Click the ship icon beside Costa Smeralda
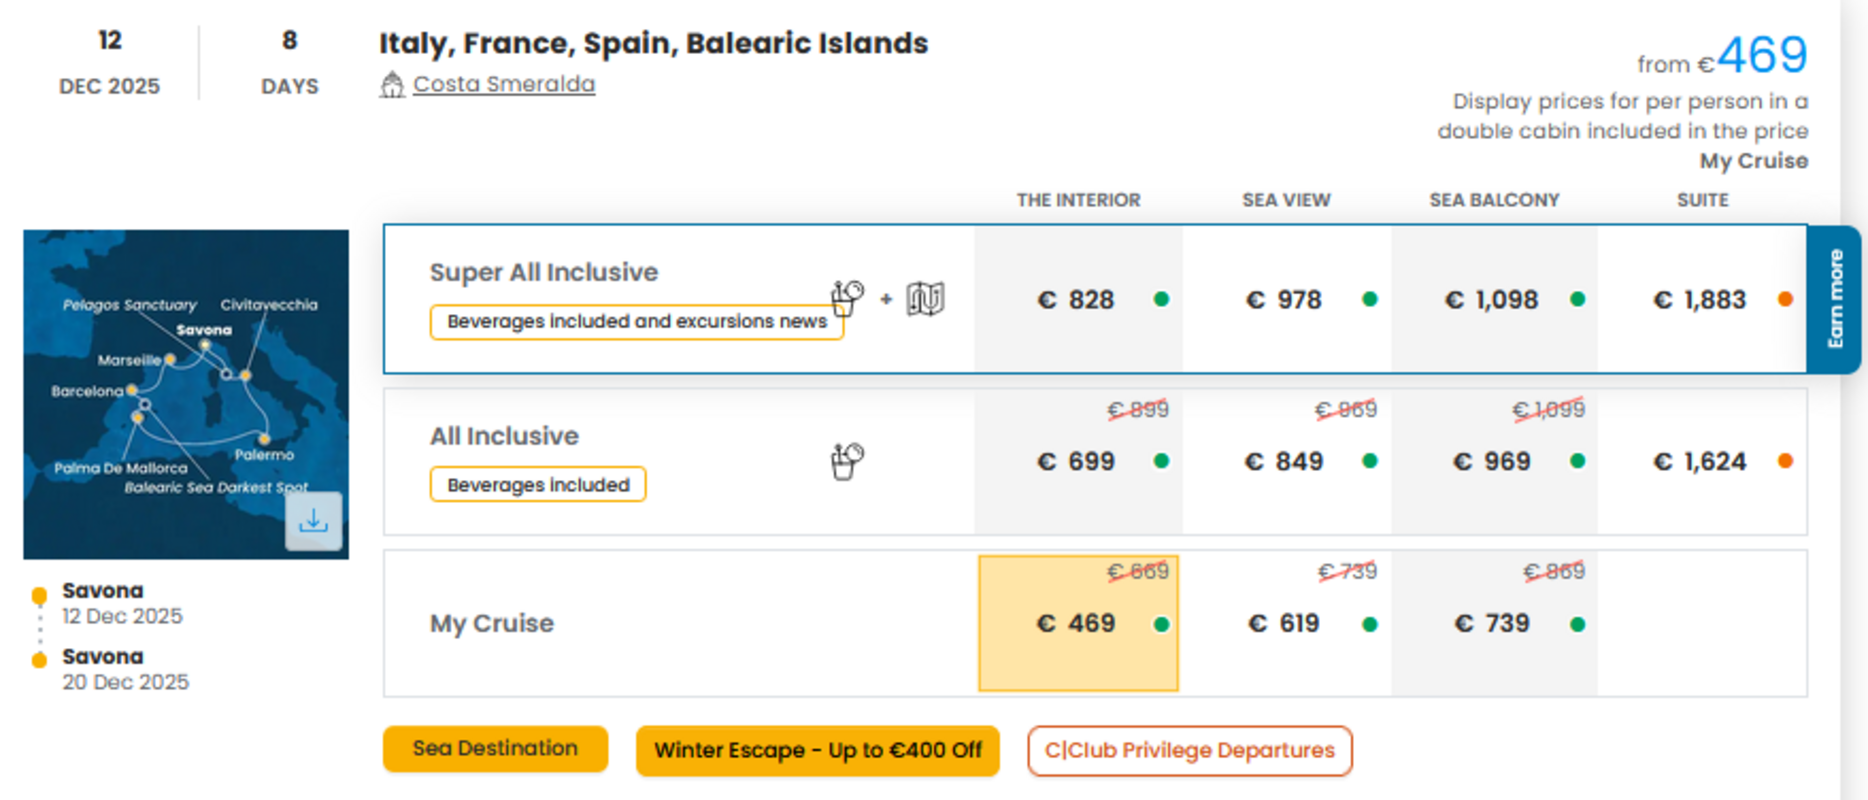Screen dimensions: 1868x800 point(392,85)
